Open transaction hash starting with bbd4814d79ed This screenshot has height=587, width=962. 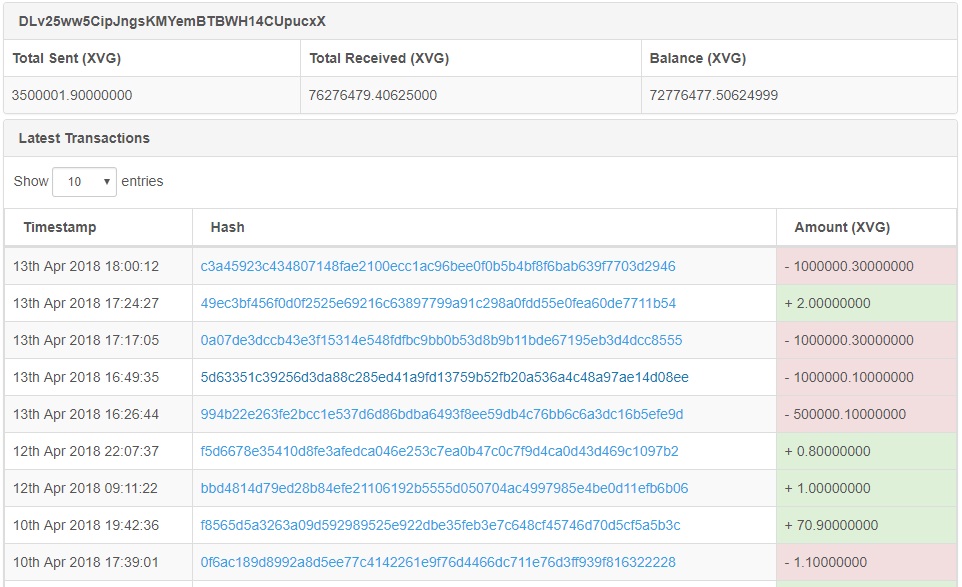(x=444, y=488)
